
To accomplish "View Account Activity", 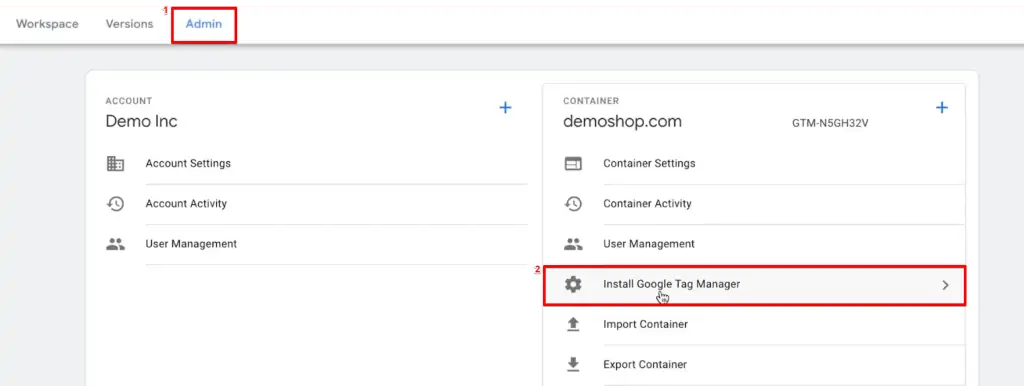I will pyautogui.click(x=186, y=204).
